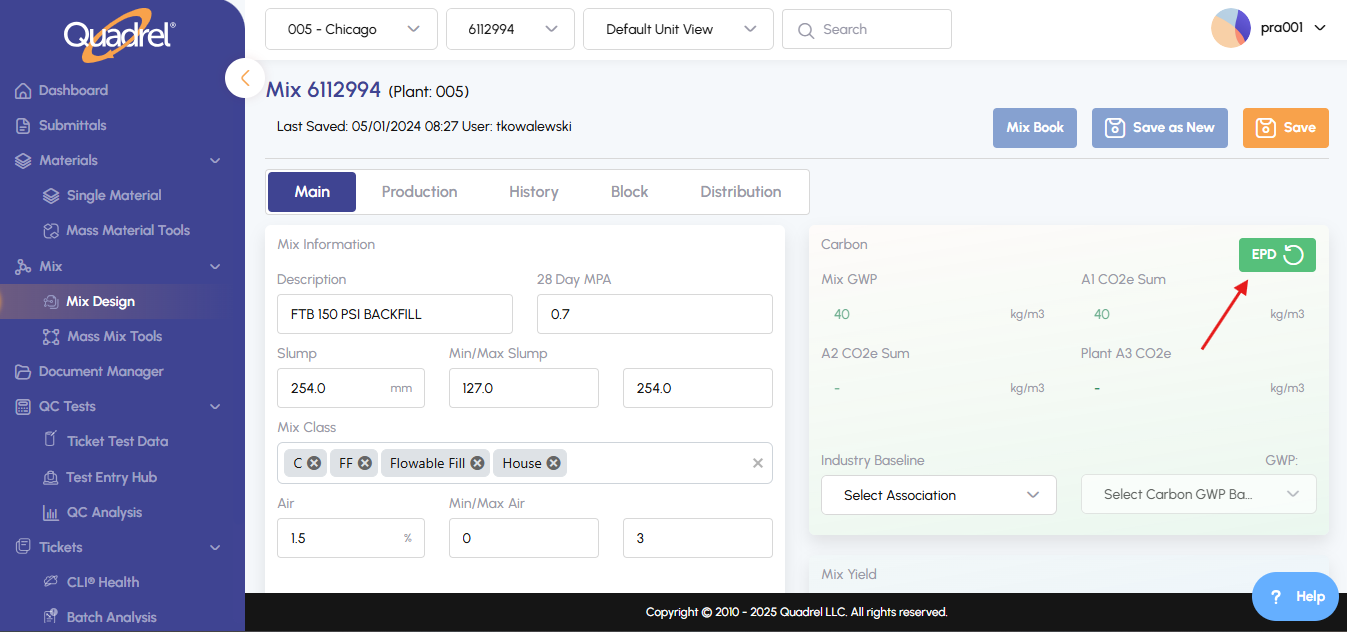Open the Help button
Screen dimensions: 1347x632
tap(1295, 596)
